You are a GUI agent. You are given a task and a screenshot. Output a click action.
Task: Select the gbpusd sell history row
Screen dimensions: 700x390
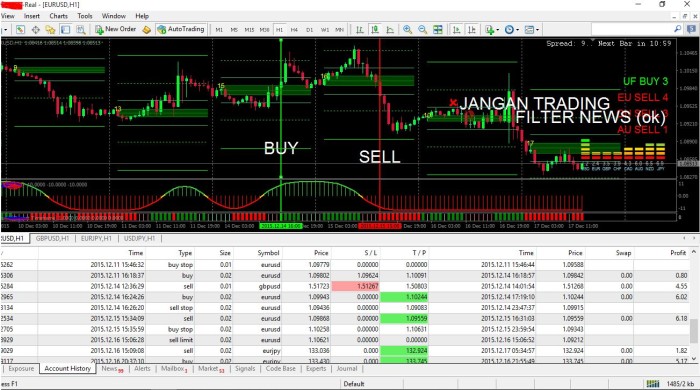click(x=345, y=286)
